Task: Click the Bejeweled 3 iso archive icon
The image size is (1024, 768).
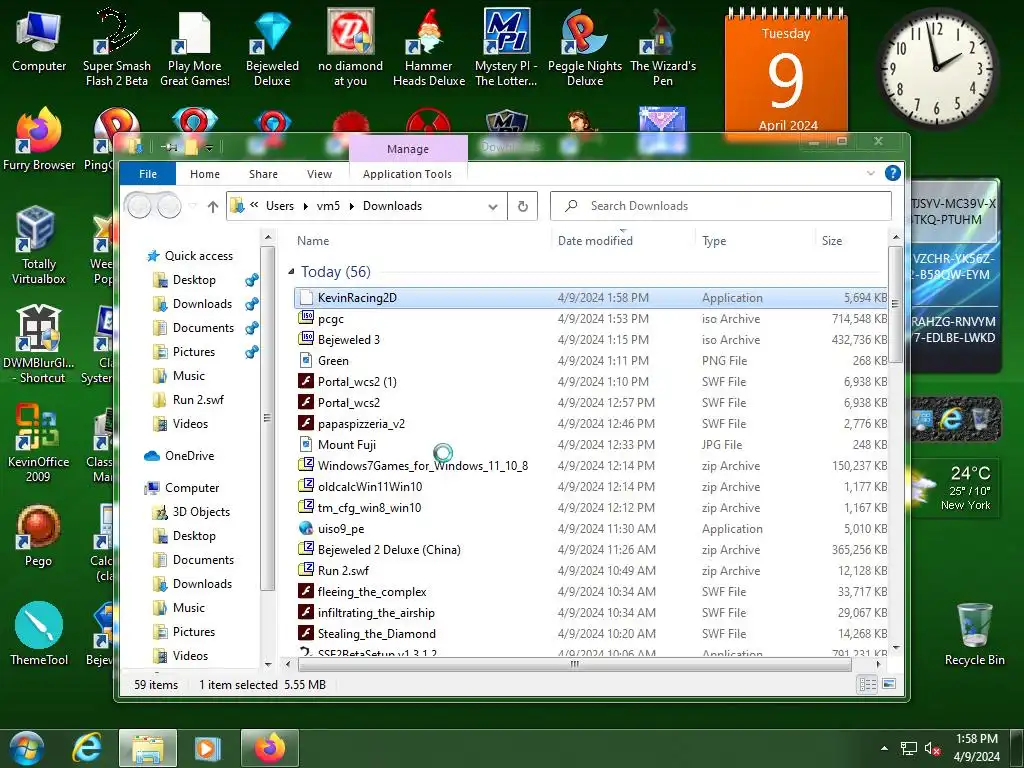Action: coord(306,339)
